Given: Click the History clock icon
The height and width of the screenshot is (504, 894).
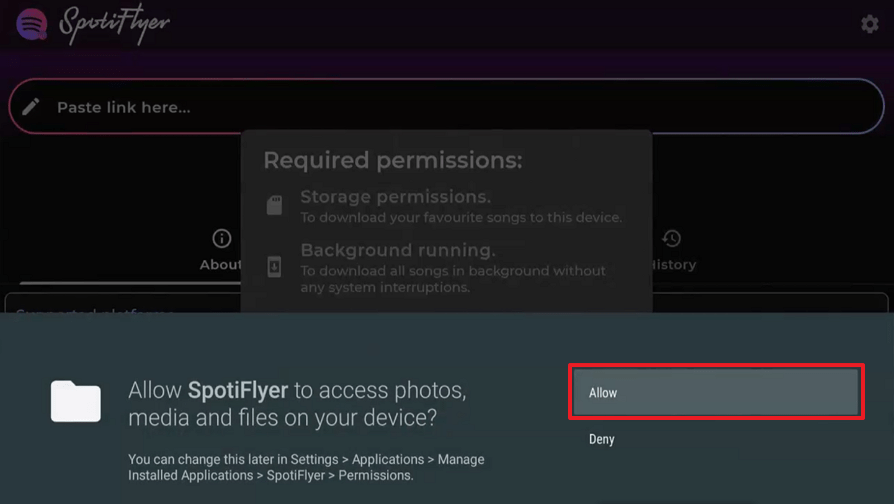Looking at the screenshot, I should [x=672, y=238].
